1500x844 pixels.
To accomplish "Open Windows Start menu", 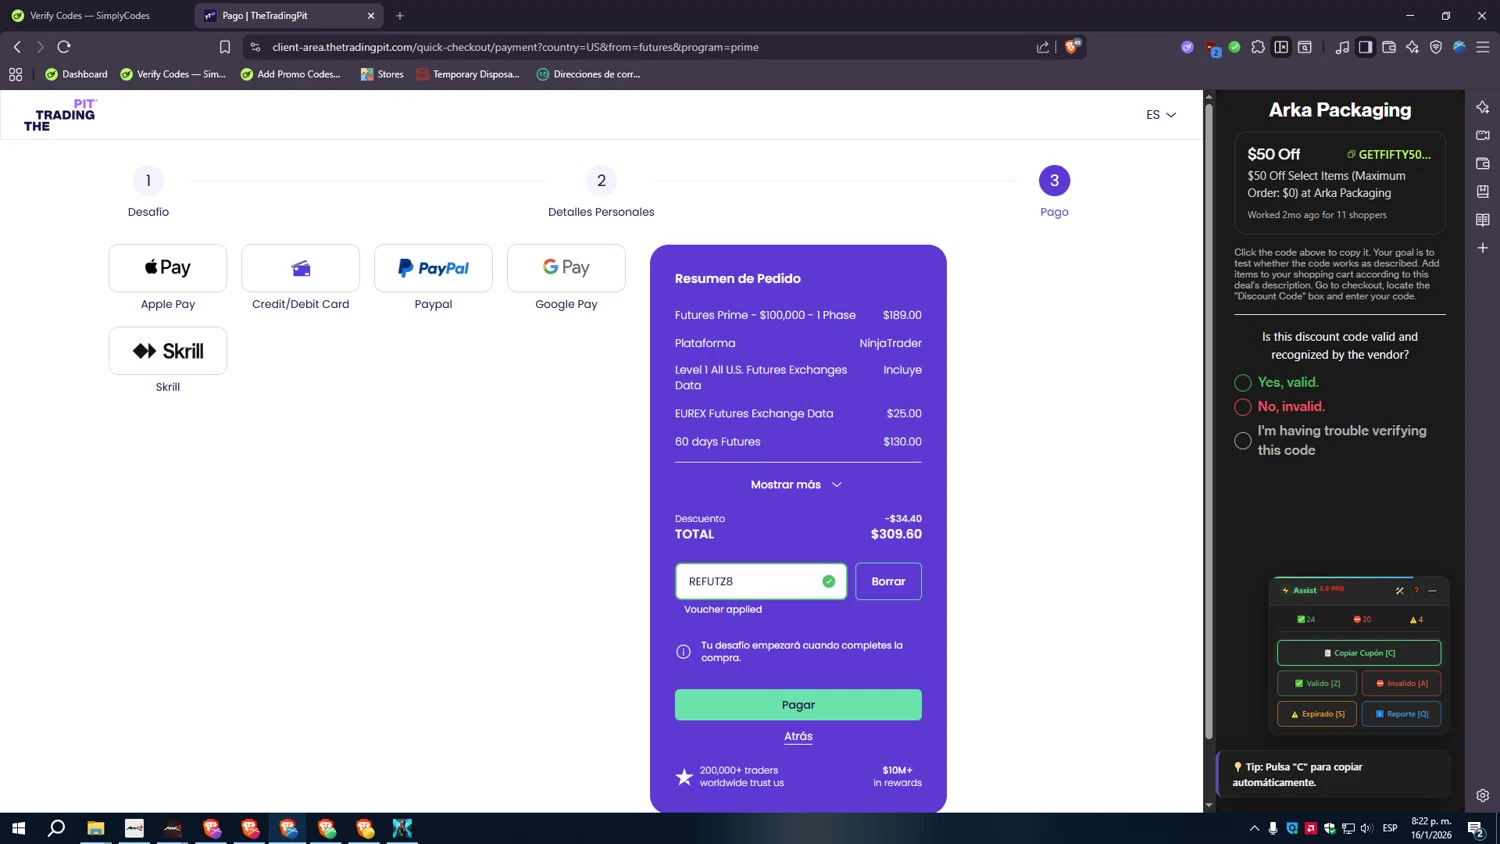I will [18, 828].
